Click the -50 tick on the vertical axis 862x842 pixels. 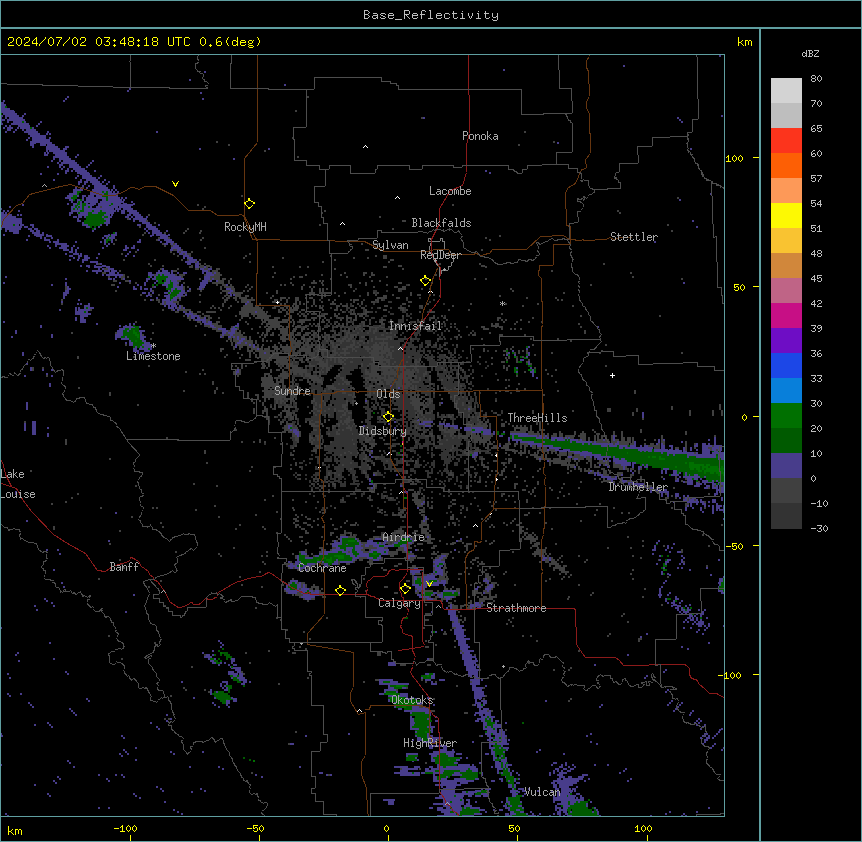[x=734, y=546]
